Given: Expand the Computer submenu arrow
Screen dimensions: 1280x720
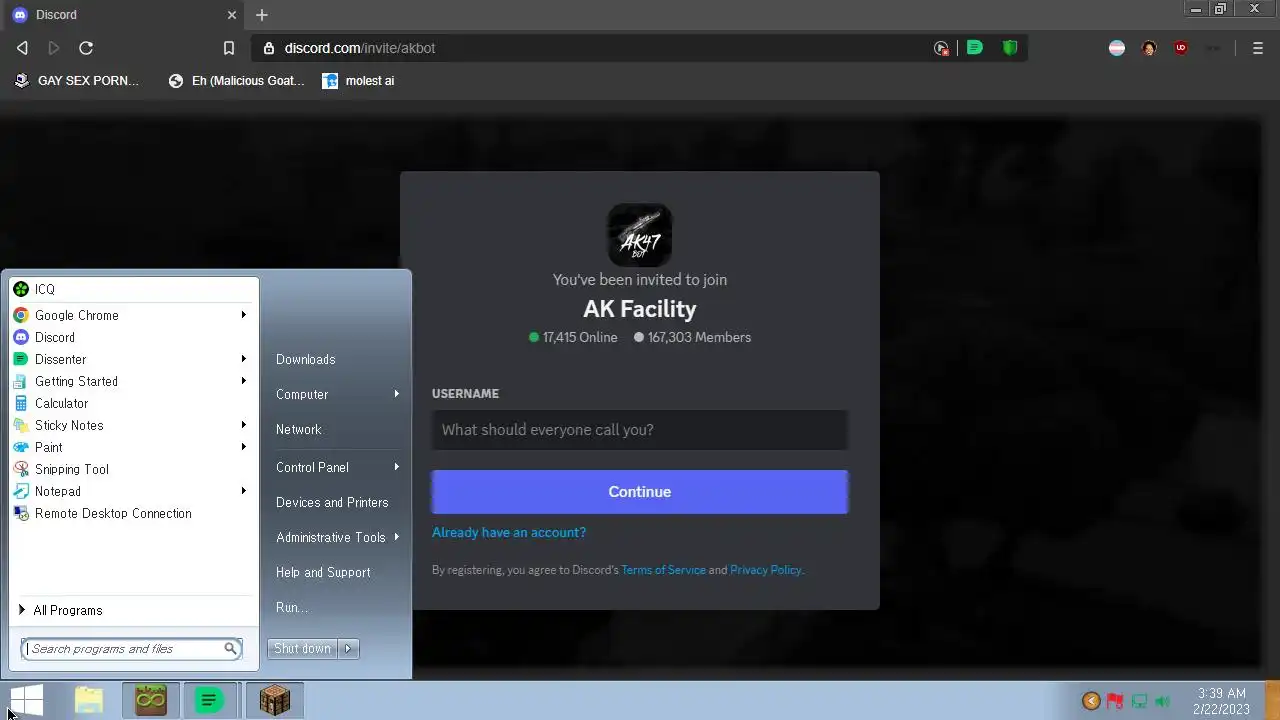Looking at the screenshot, I should click(x=397, y=394).
